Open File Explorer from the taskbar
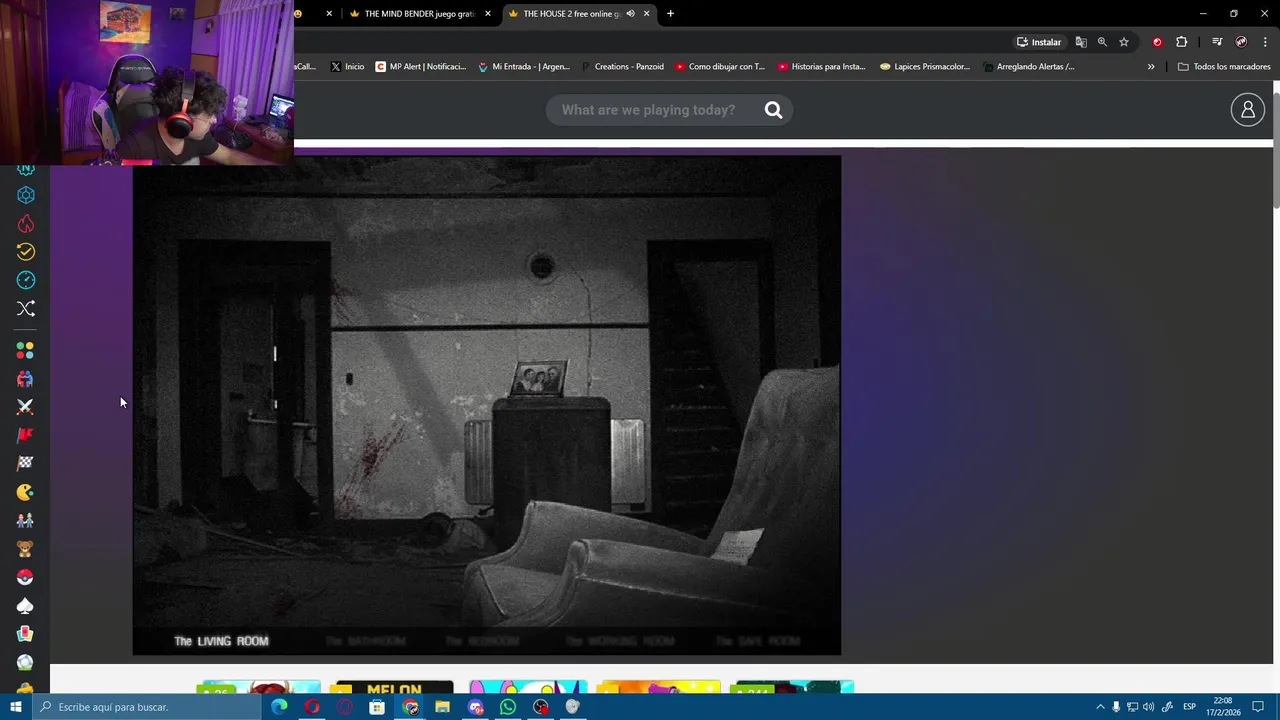This screenshot has width=1280, height=720. coord(442,707)
